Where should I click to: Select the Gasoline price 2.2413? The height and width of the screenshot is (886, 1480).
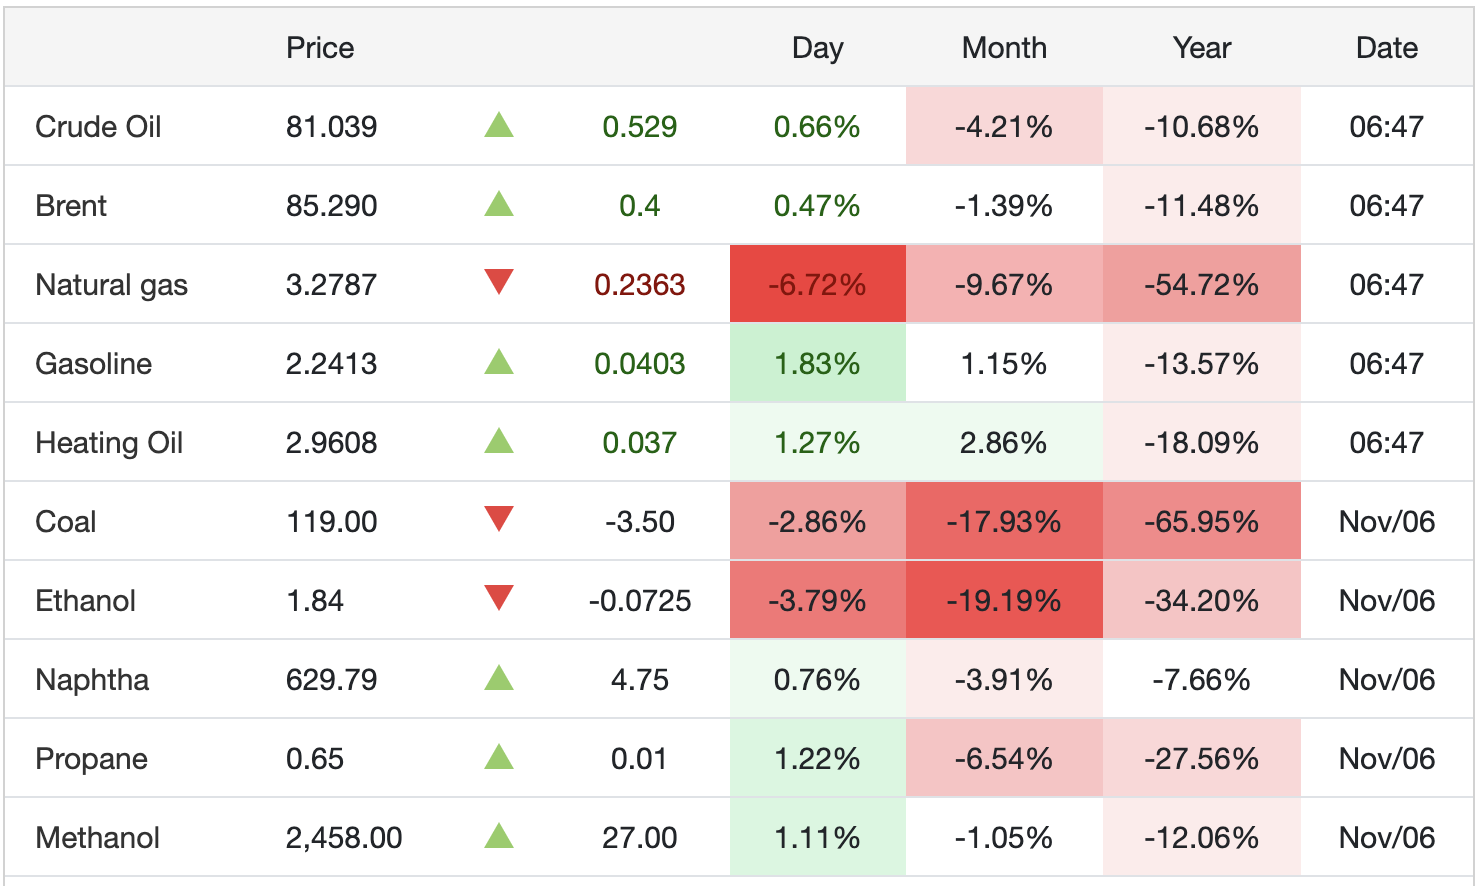click(331, 364)
